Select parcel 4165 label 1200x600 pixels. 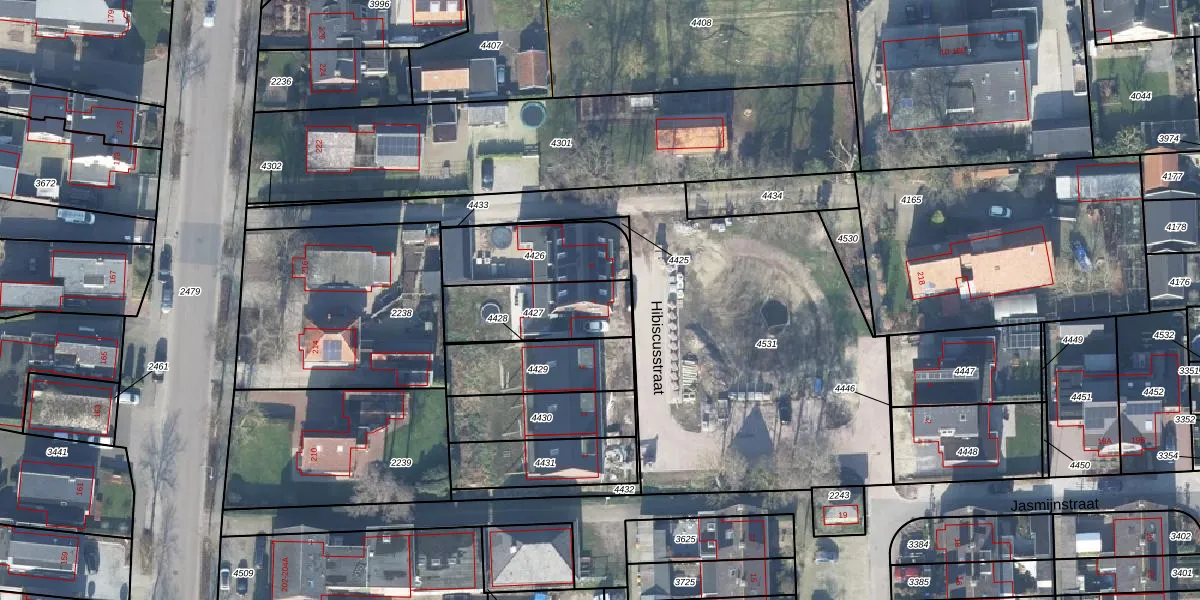tap(911, 201)
